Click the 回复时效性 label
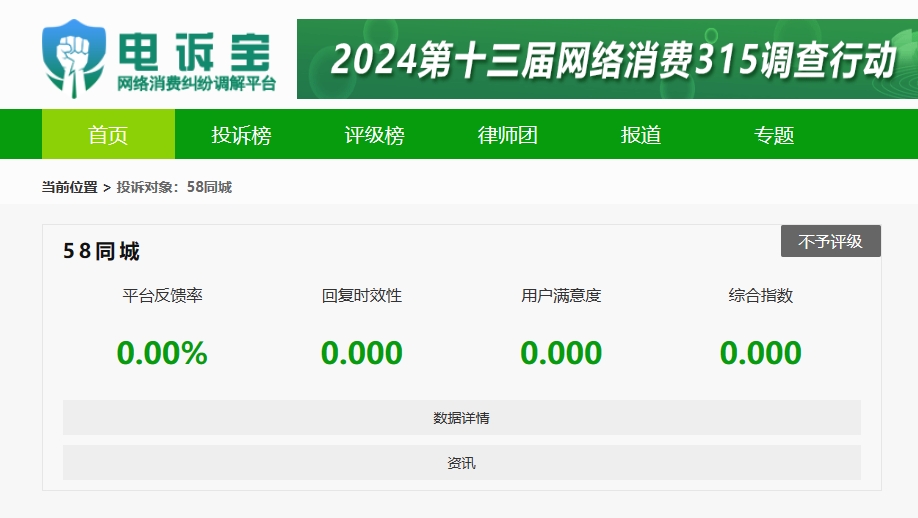The height and width of the screenshot is (518, 918). (362, 296)
